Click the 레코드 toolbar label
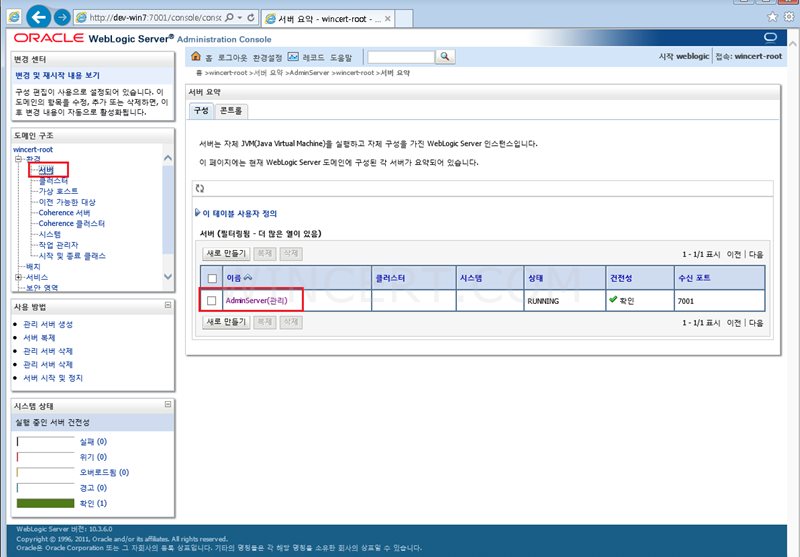Viewport: 800px width, 557px height. coord(313,58)
